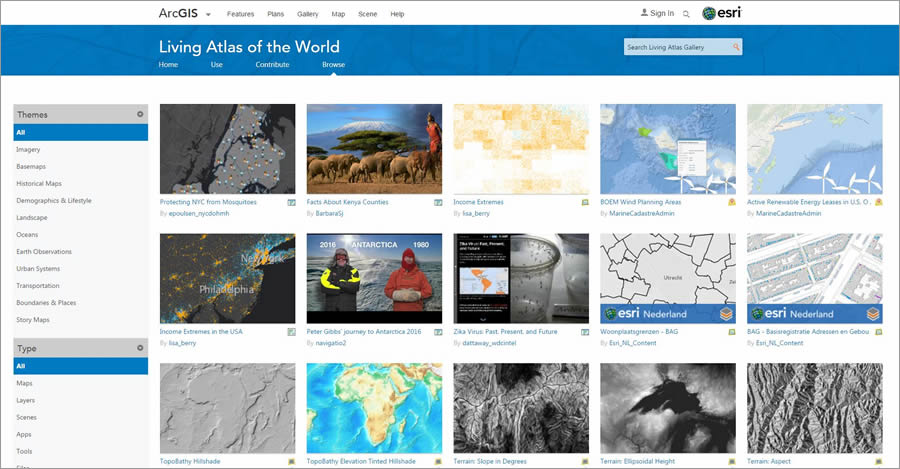Click type icon beside Active Renewable Energy Leases
This screenshot has height=469, width=900.
[x=879, y=202]
